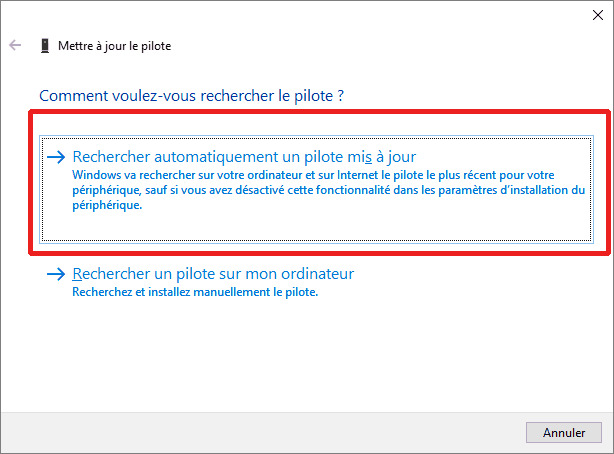This screenshot has height=454, width=614.
Task: Click the Mettre à jour le pilote title
Action: 114,46
